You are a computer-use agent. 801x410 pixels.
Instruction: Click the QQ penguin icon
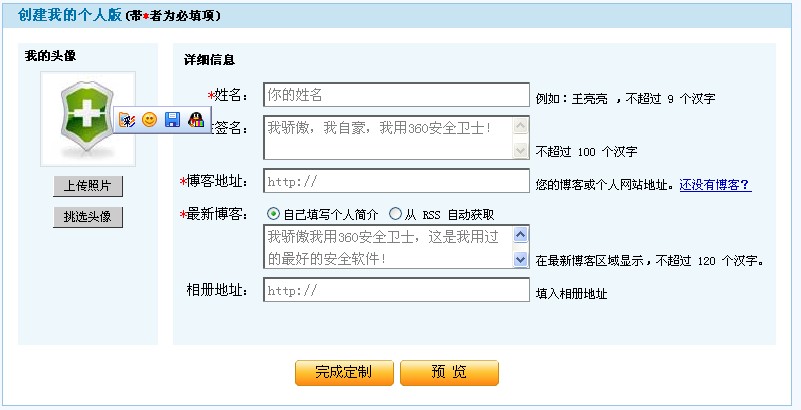[196, 120]
